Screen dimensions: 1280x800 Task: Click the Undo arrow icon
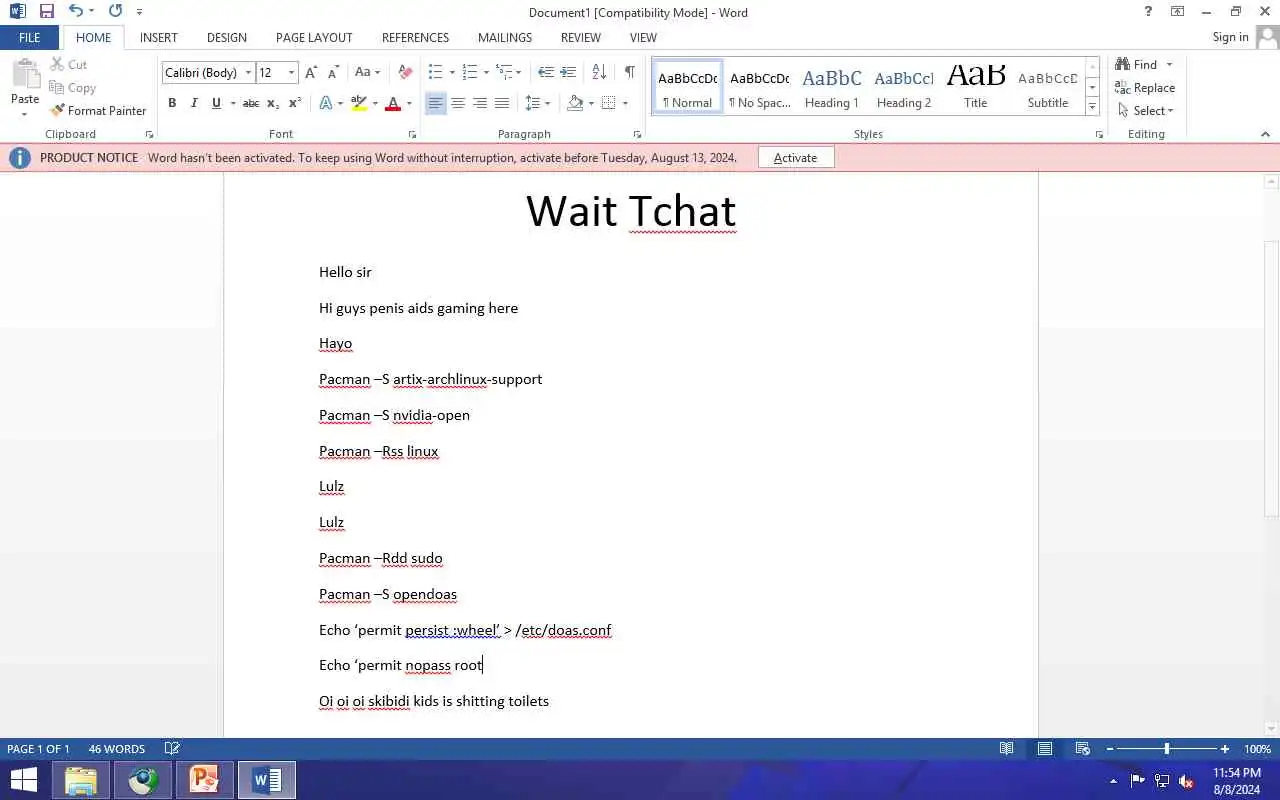tap(76, 11)
